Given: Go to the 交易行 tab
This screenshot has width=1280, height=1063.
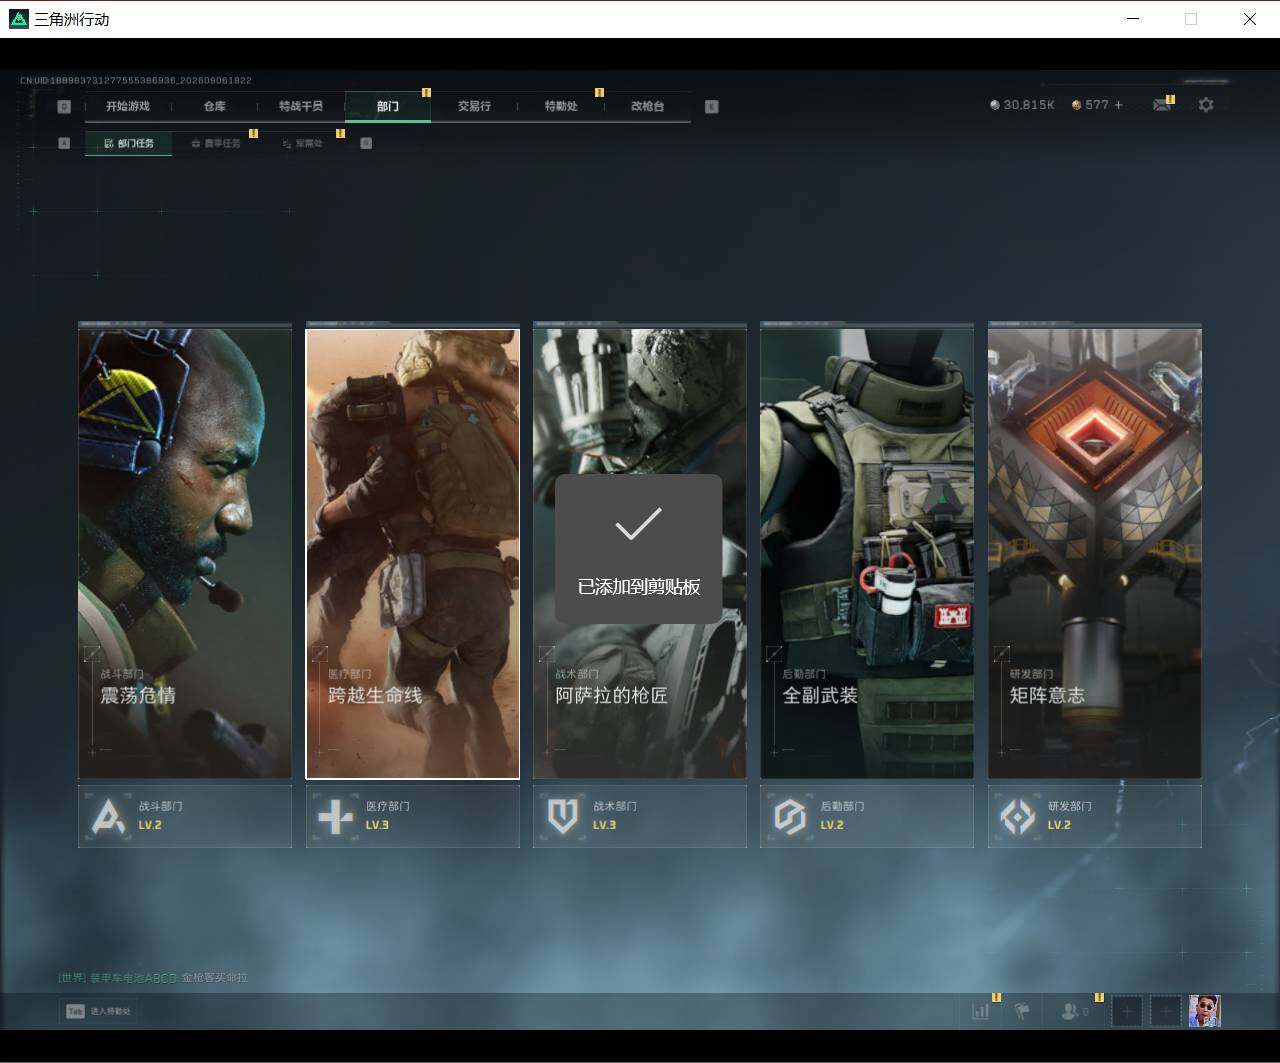Looking at the screenshot, I should tap(474, 106).
